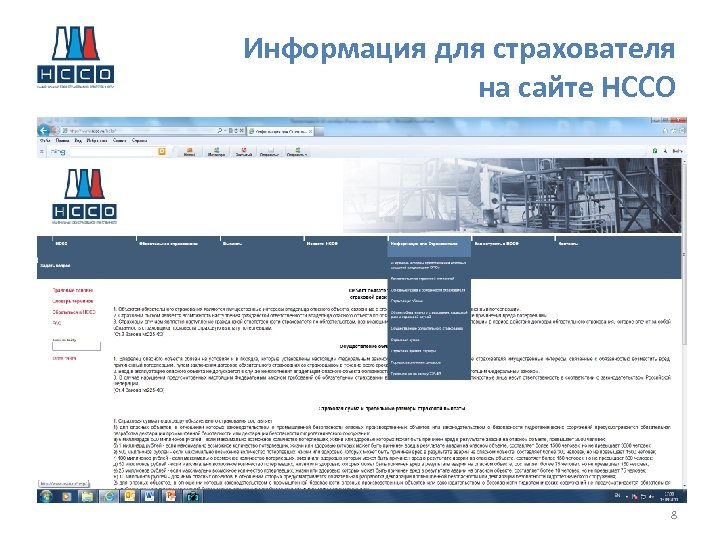Open Windows Media Player from taskbar
Screen dimensions: 720x540
pos(67,496)
